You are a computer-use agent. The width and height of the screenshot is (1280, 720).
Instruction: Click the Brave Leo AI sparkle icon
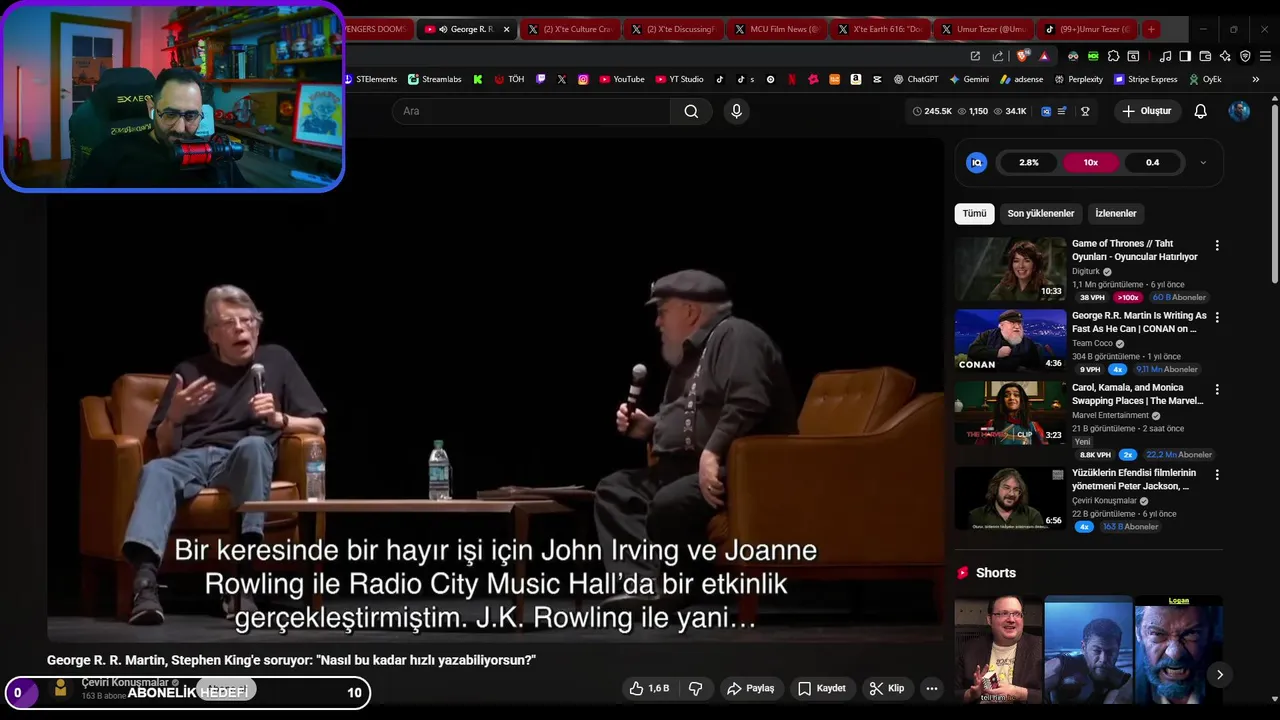click(1225, 56)
